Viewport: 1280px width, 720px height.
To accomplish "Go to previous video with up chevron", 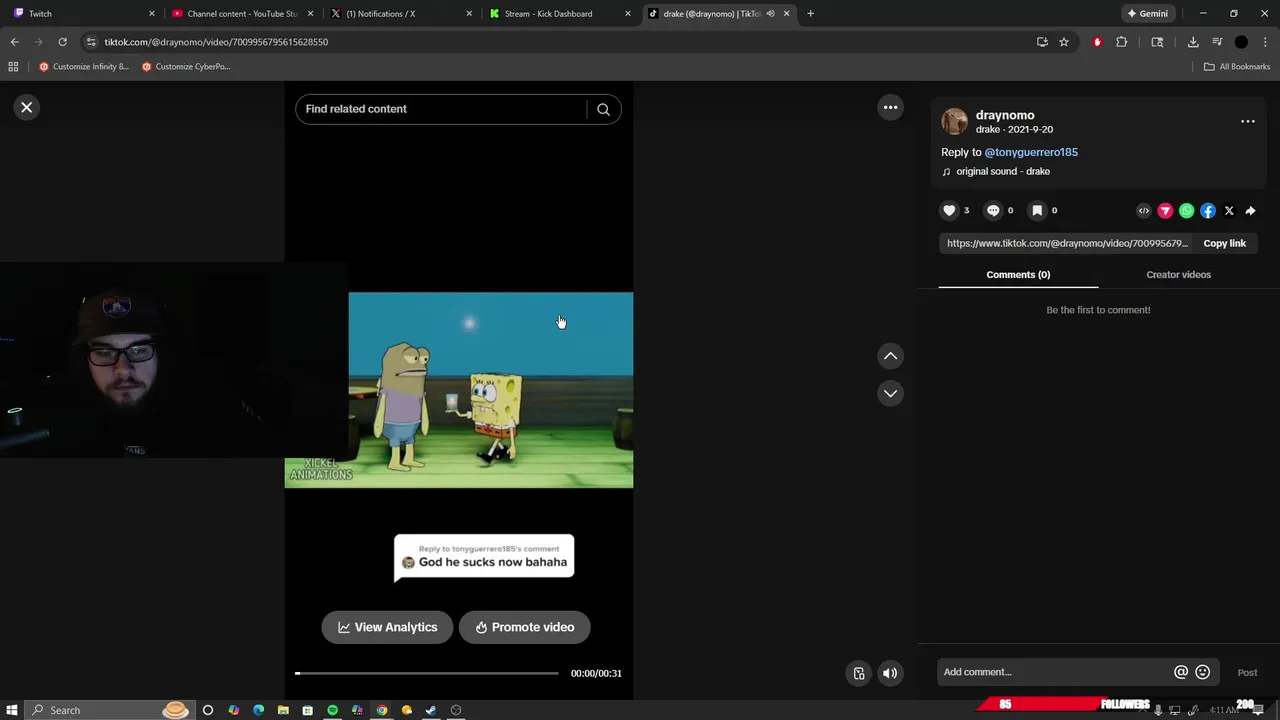I will tap(890, 356).
